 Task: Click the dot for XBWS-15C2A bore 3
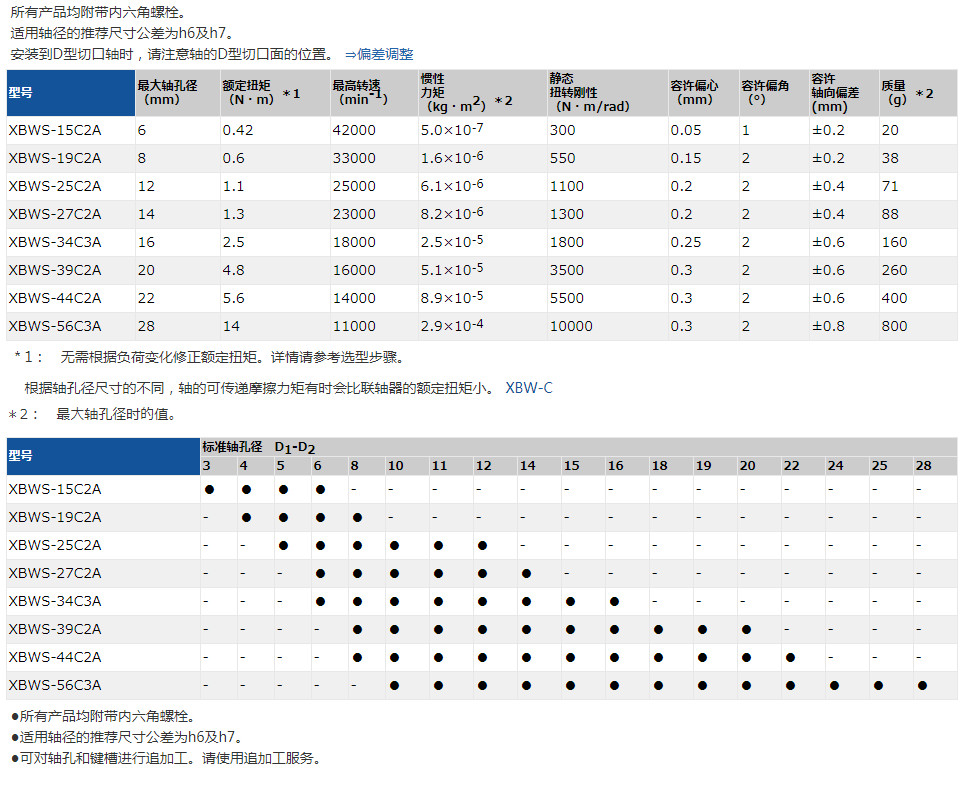[x=210, y=490]
